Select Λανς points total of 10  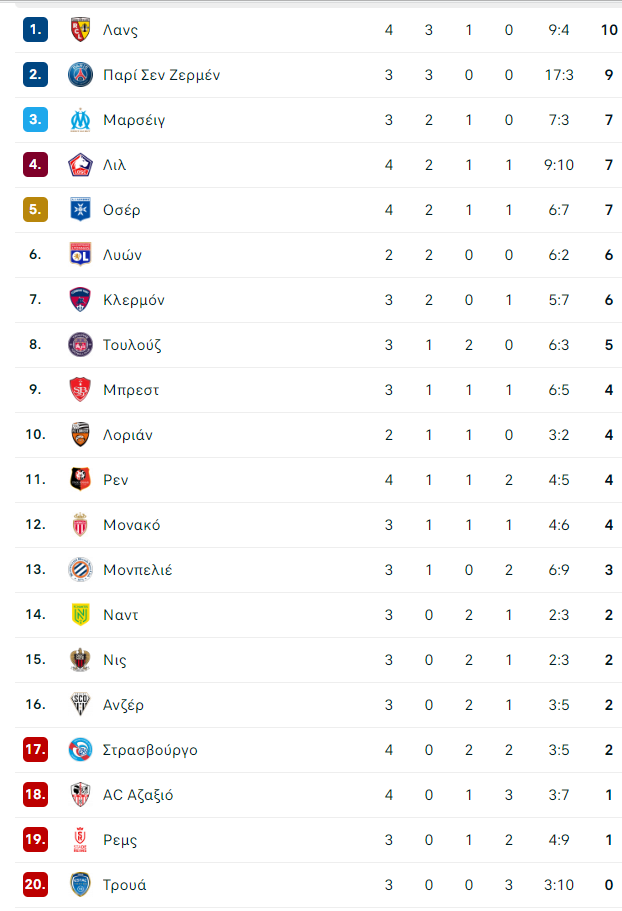[609, 30]
